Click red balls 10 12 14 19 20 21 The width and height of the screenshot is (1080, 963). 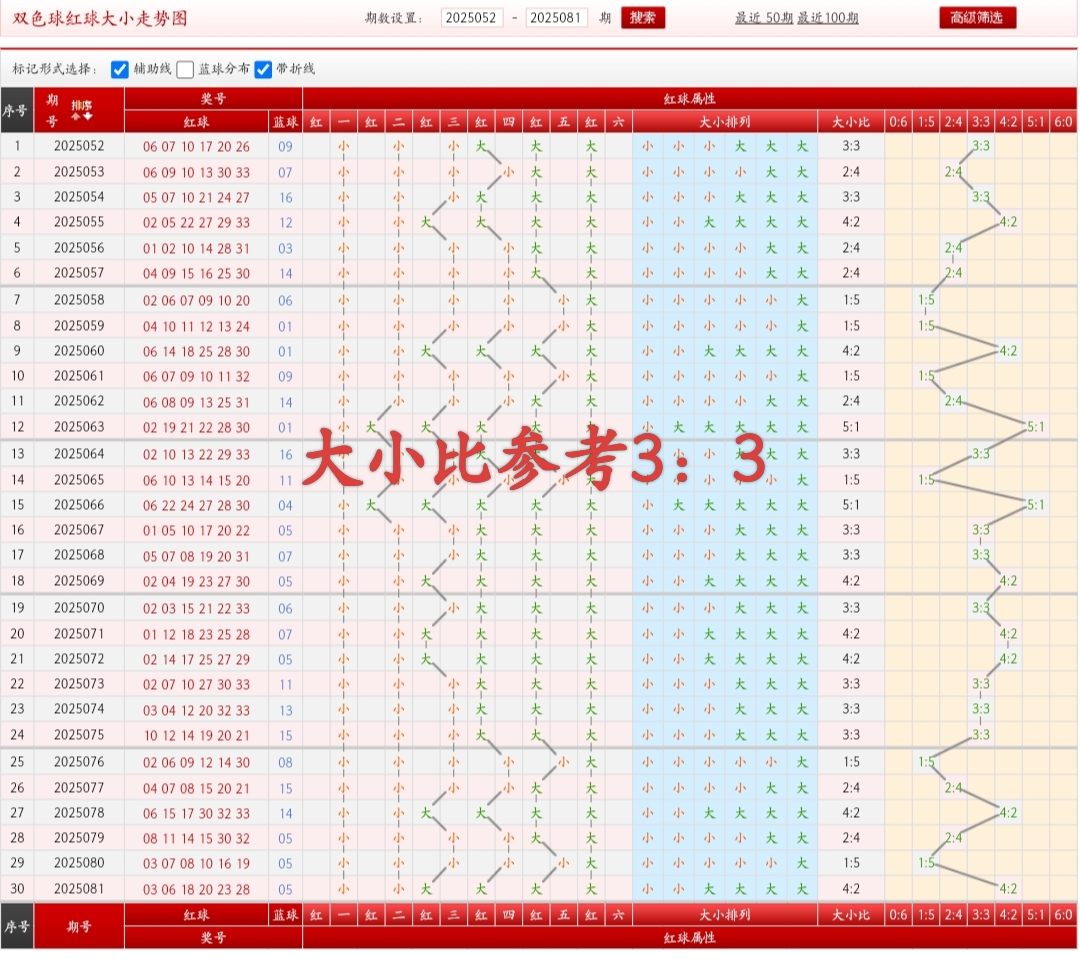click(x=196, y=736)
